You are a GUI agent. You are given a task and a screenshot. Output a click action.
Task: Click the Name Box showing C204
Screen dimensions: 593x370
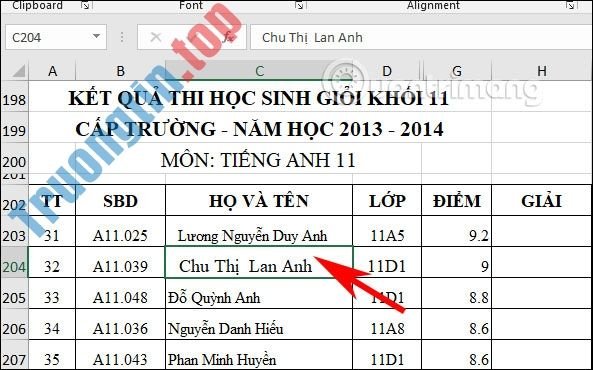point(56,37)
